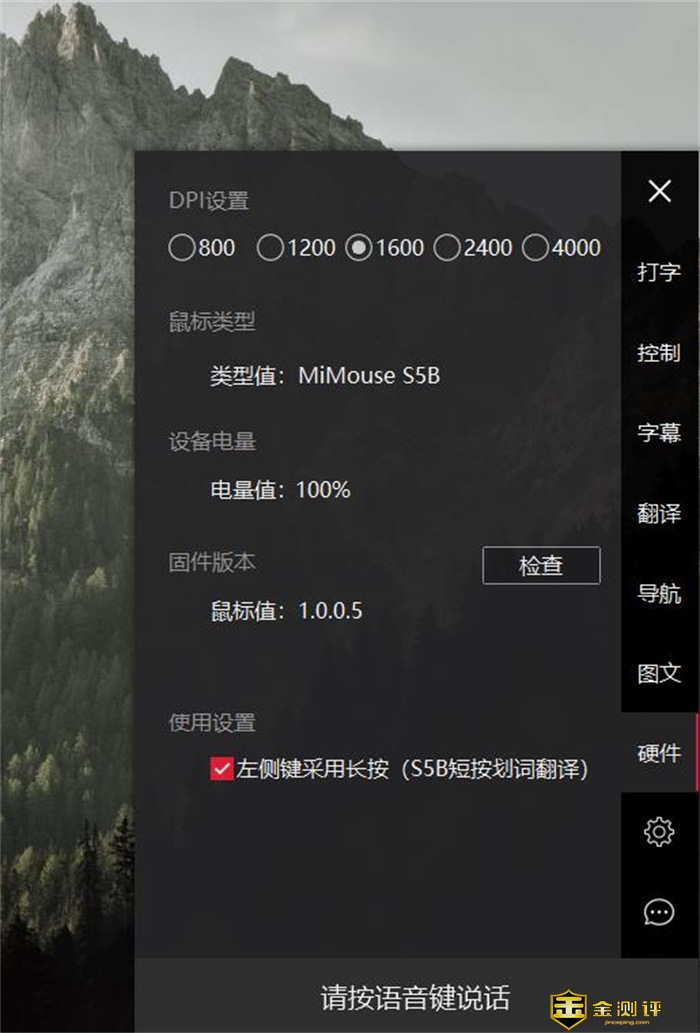This screenshot has width=700, height=1033.
Task: Switch to the 打字 tab
Action: click(x=659, y=271)
